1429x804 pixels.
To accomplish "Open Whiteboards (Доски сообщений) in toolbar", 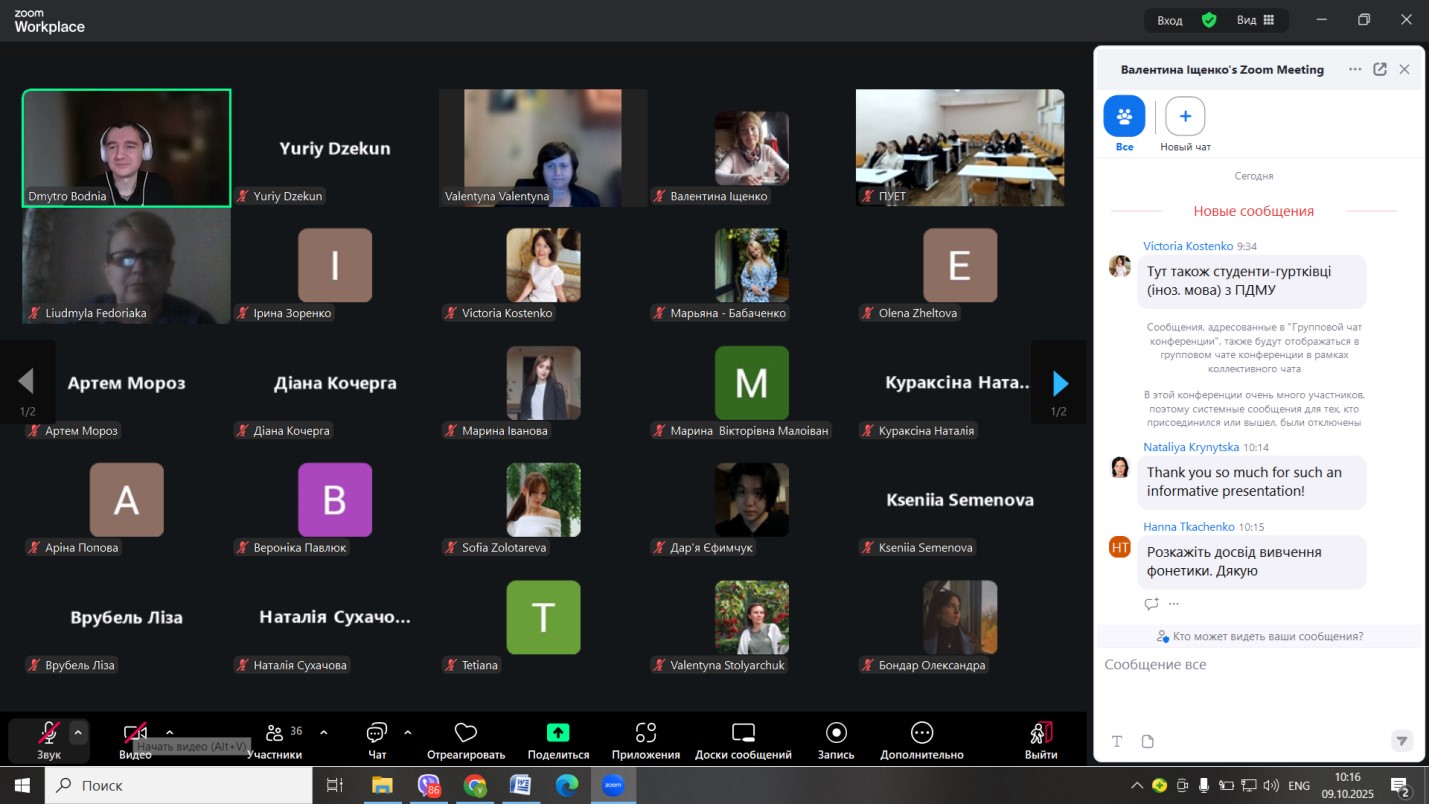I will coord(743,733).
